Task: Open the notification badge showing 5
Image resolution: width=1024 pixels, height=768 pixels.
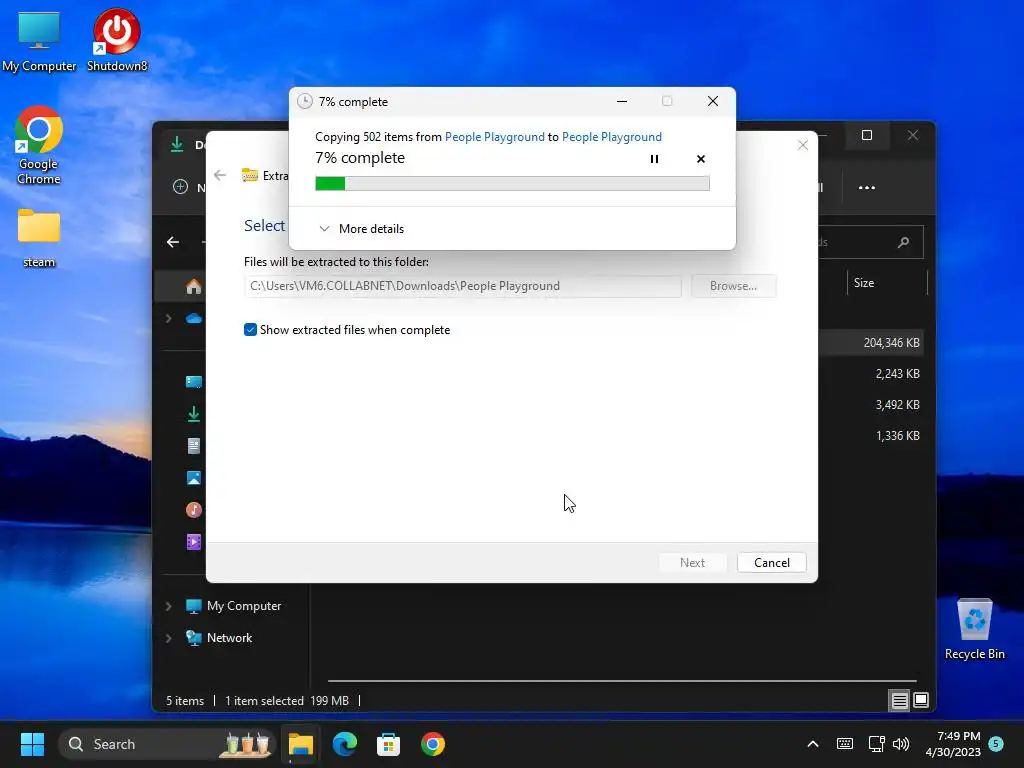Action: tap(996, 743)
